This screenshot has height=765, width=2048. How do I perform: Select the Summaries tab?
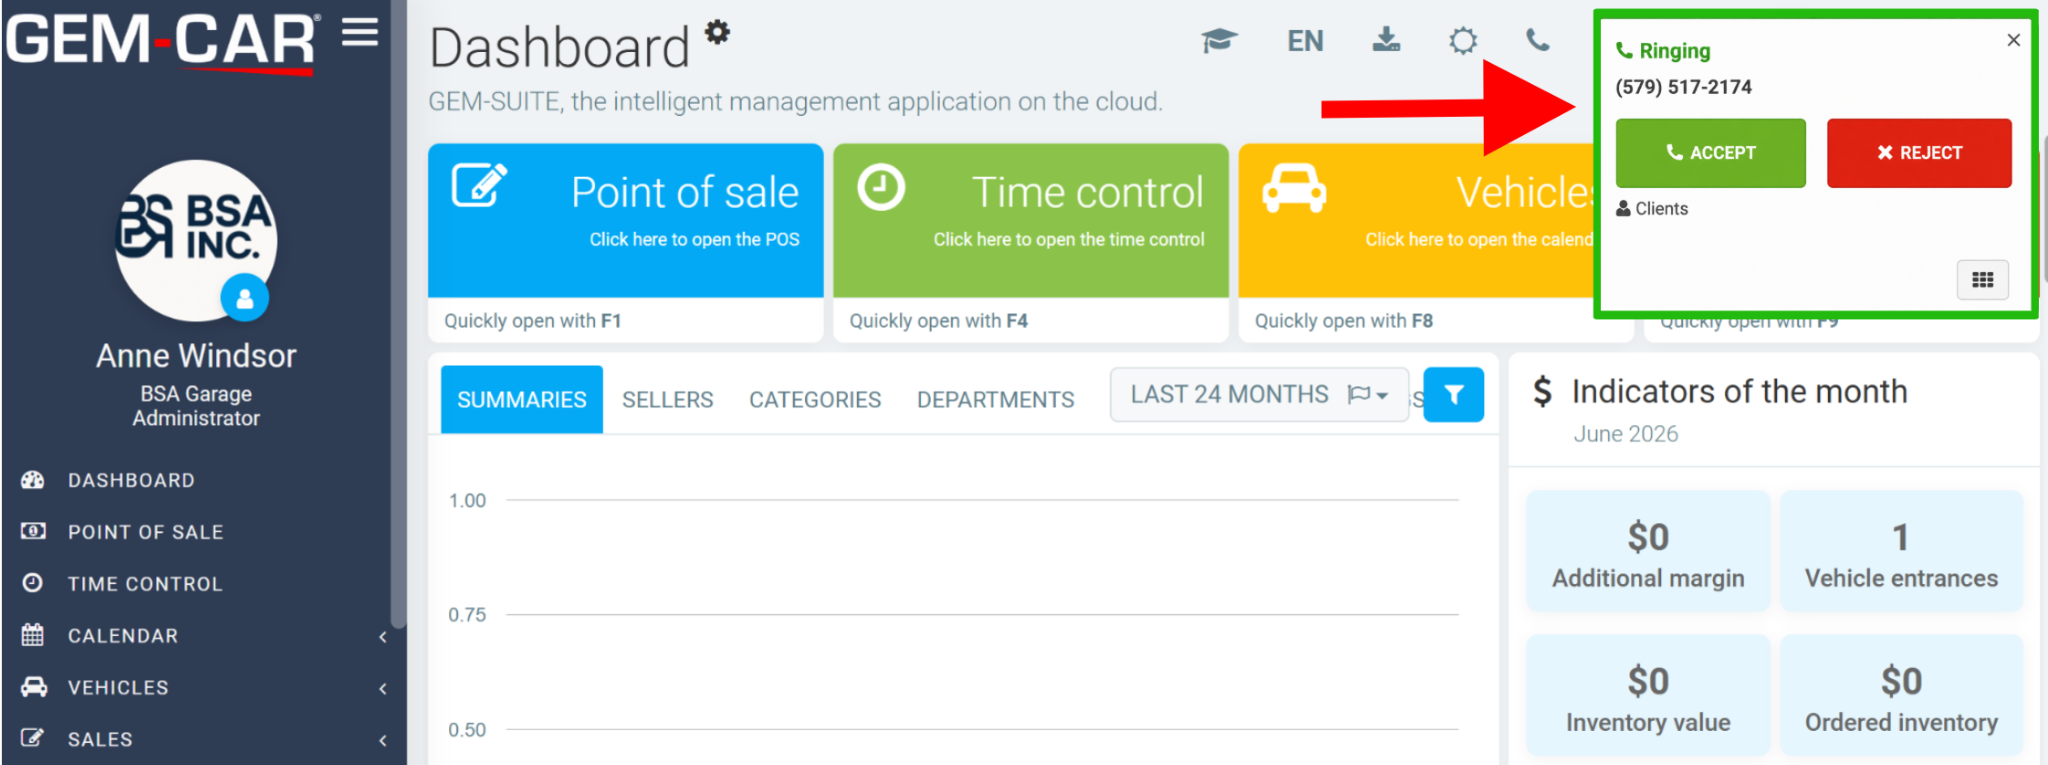522,400
